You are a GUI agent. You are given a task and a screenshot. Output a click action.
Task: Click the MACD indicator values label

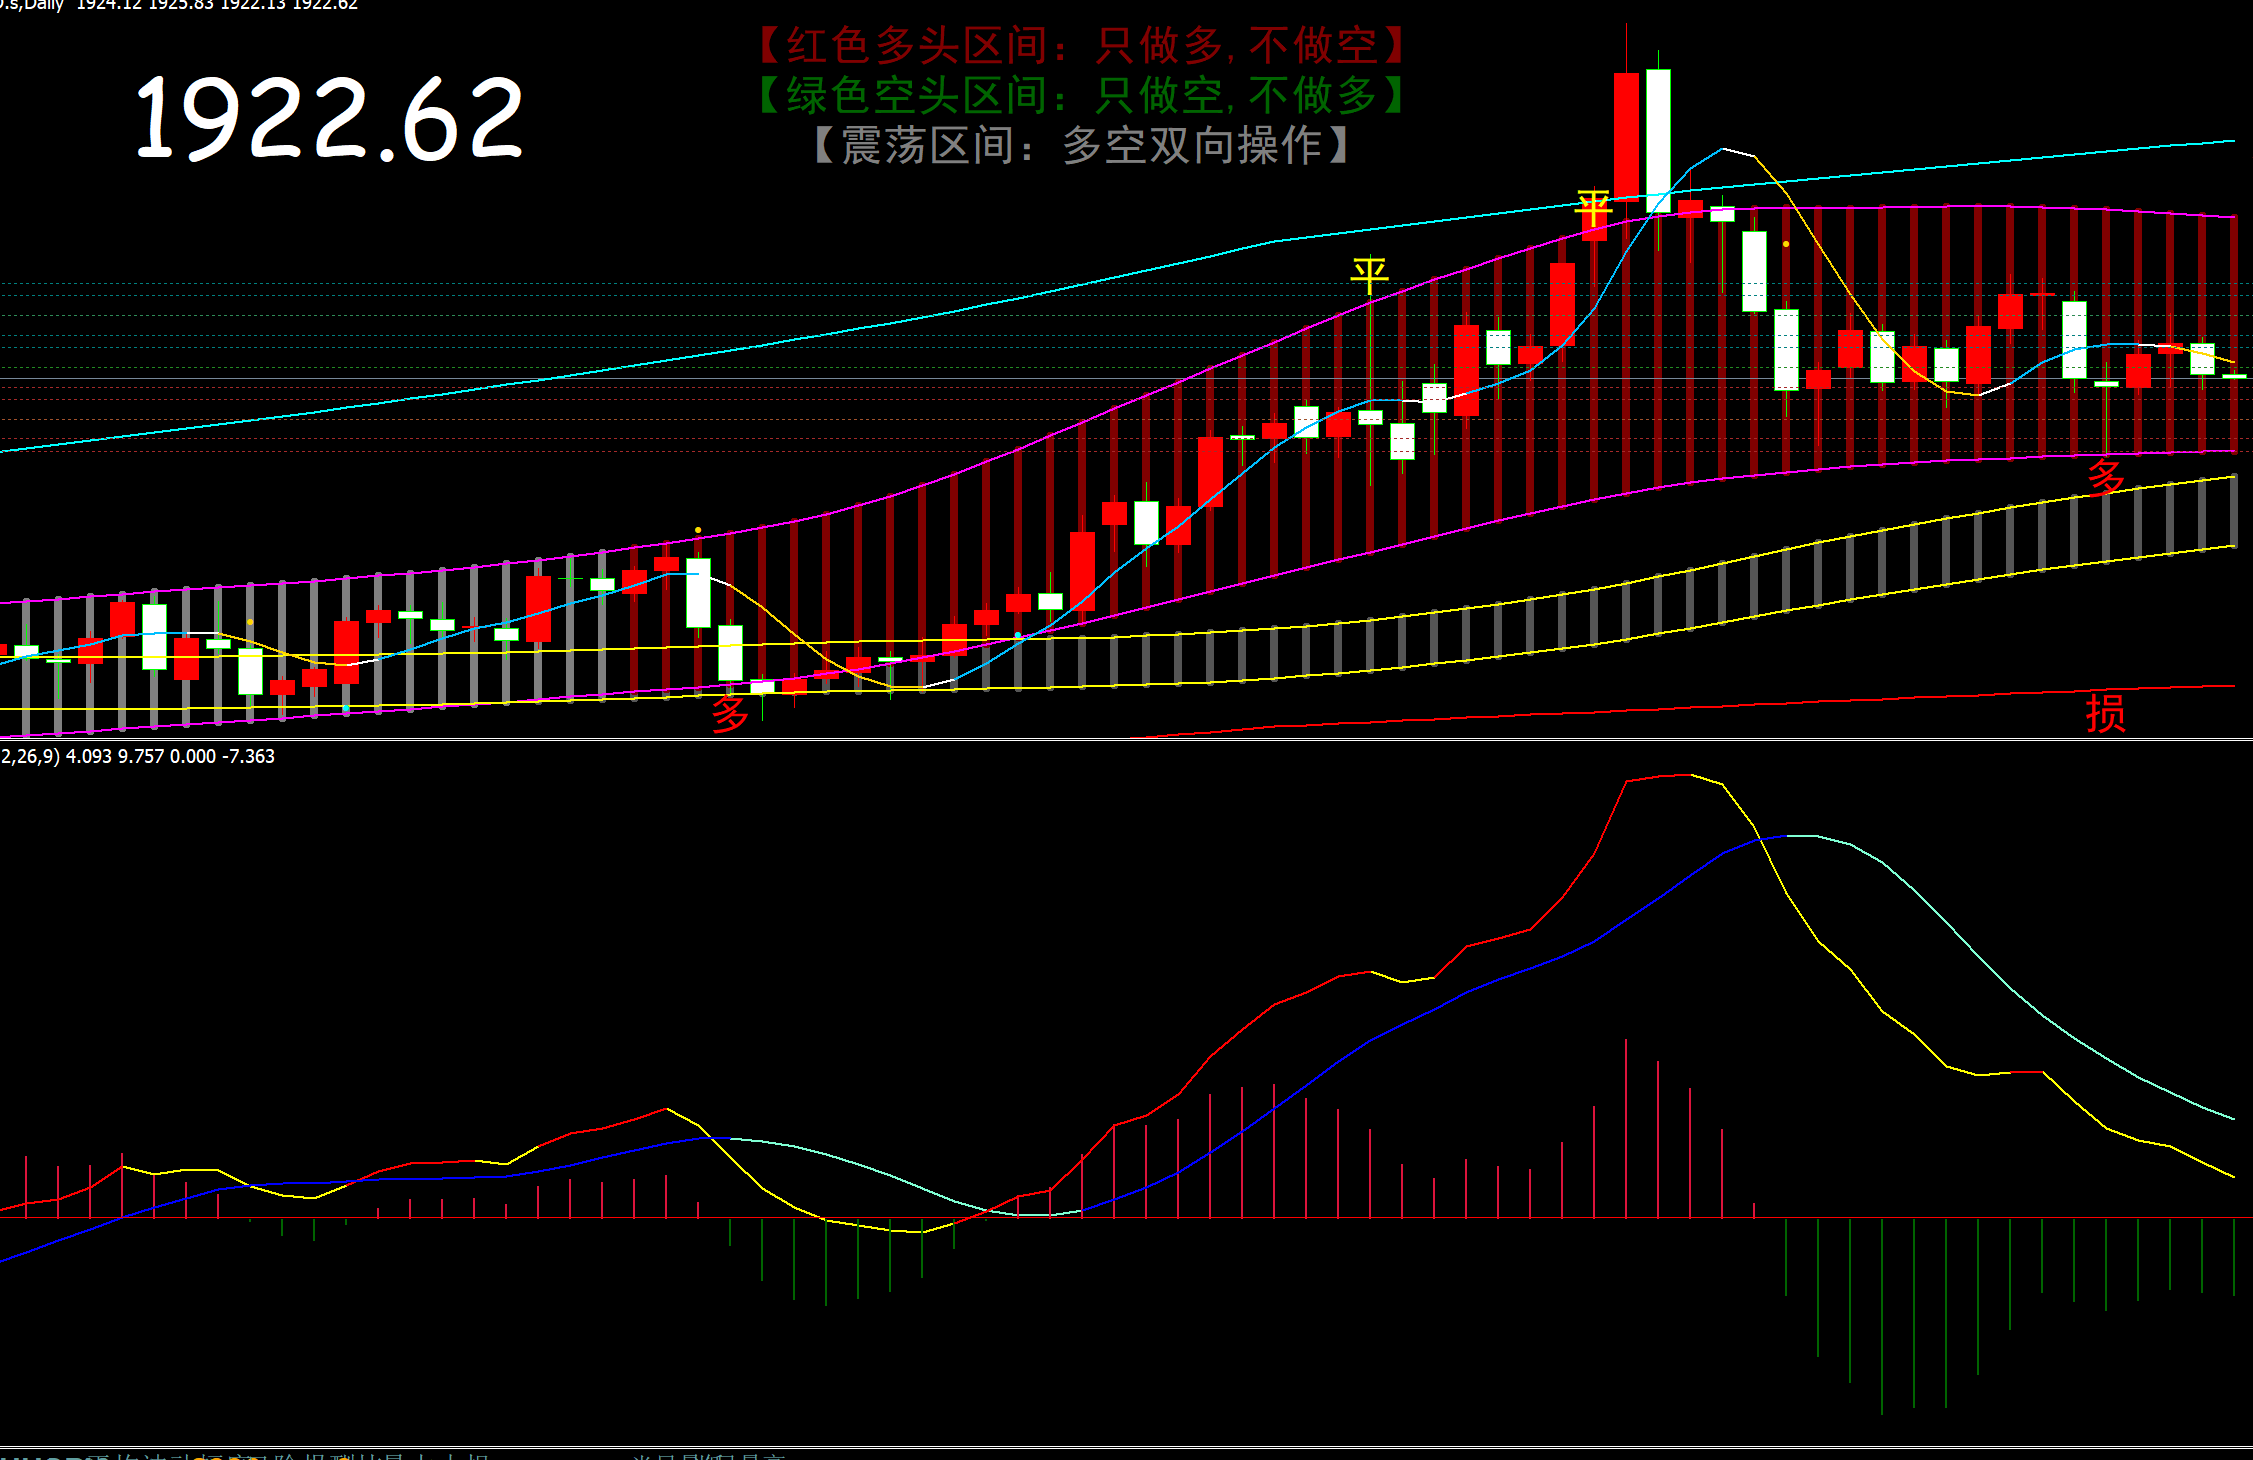click(137, 757)
